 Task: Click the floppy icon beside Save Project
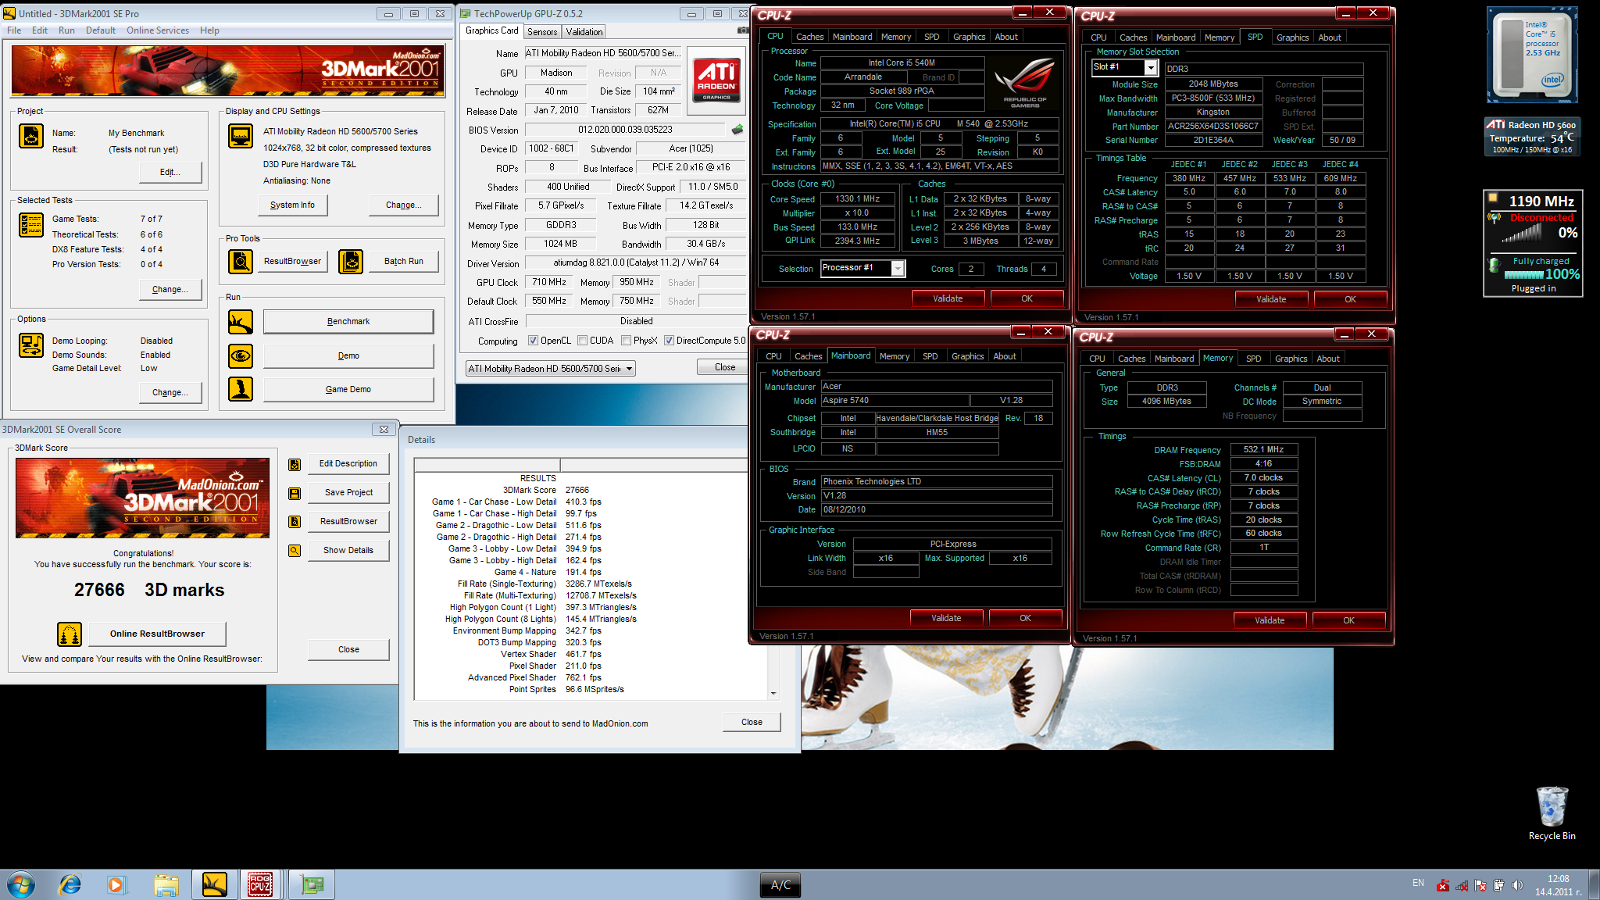pyautogui.click(x=295, y=493)
